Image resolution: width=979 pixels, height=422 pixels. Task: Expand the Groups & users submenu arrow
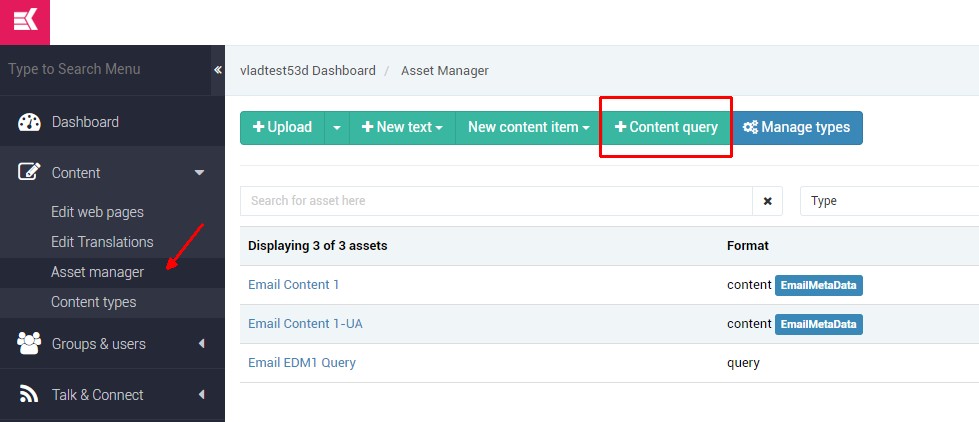(x=201, y=343)
